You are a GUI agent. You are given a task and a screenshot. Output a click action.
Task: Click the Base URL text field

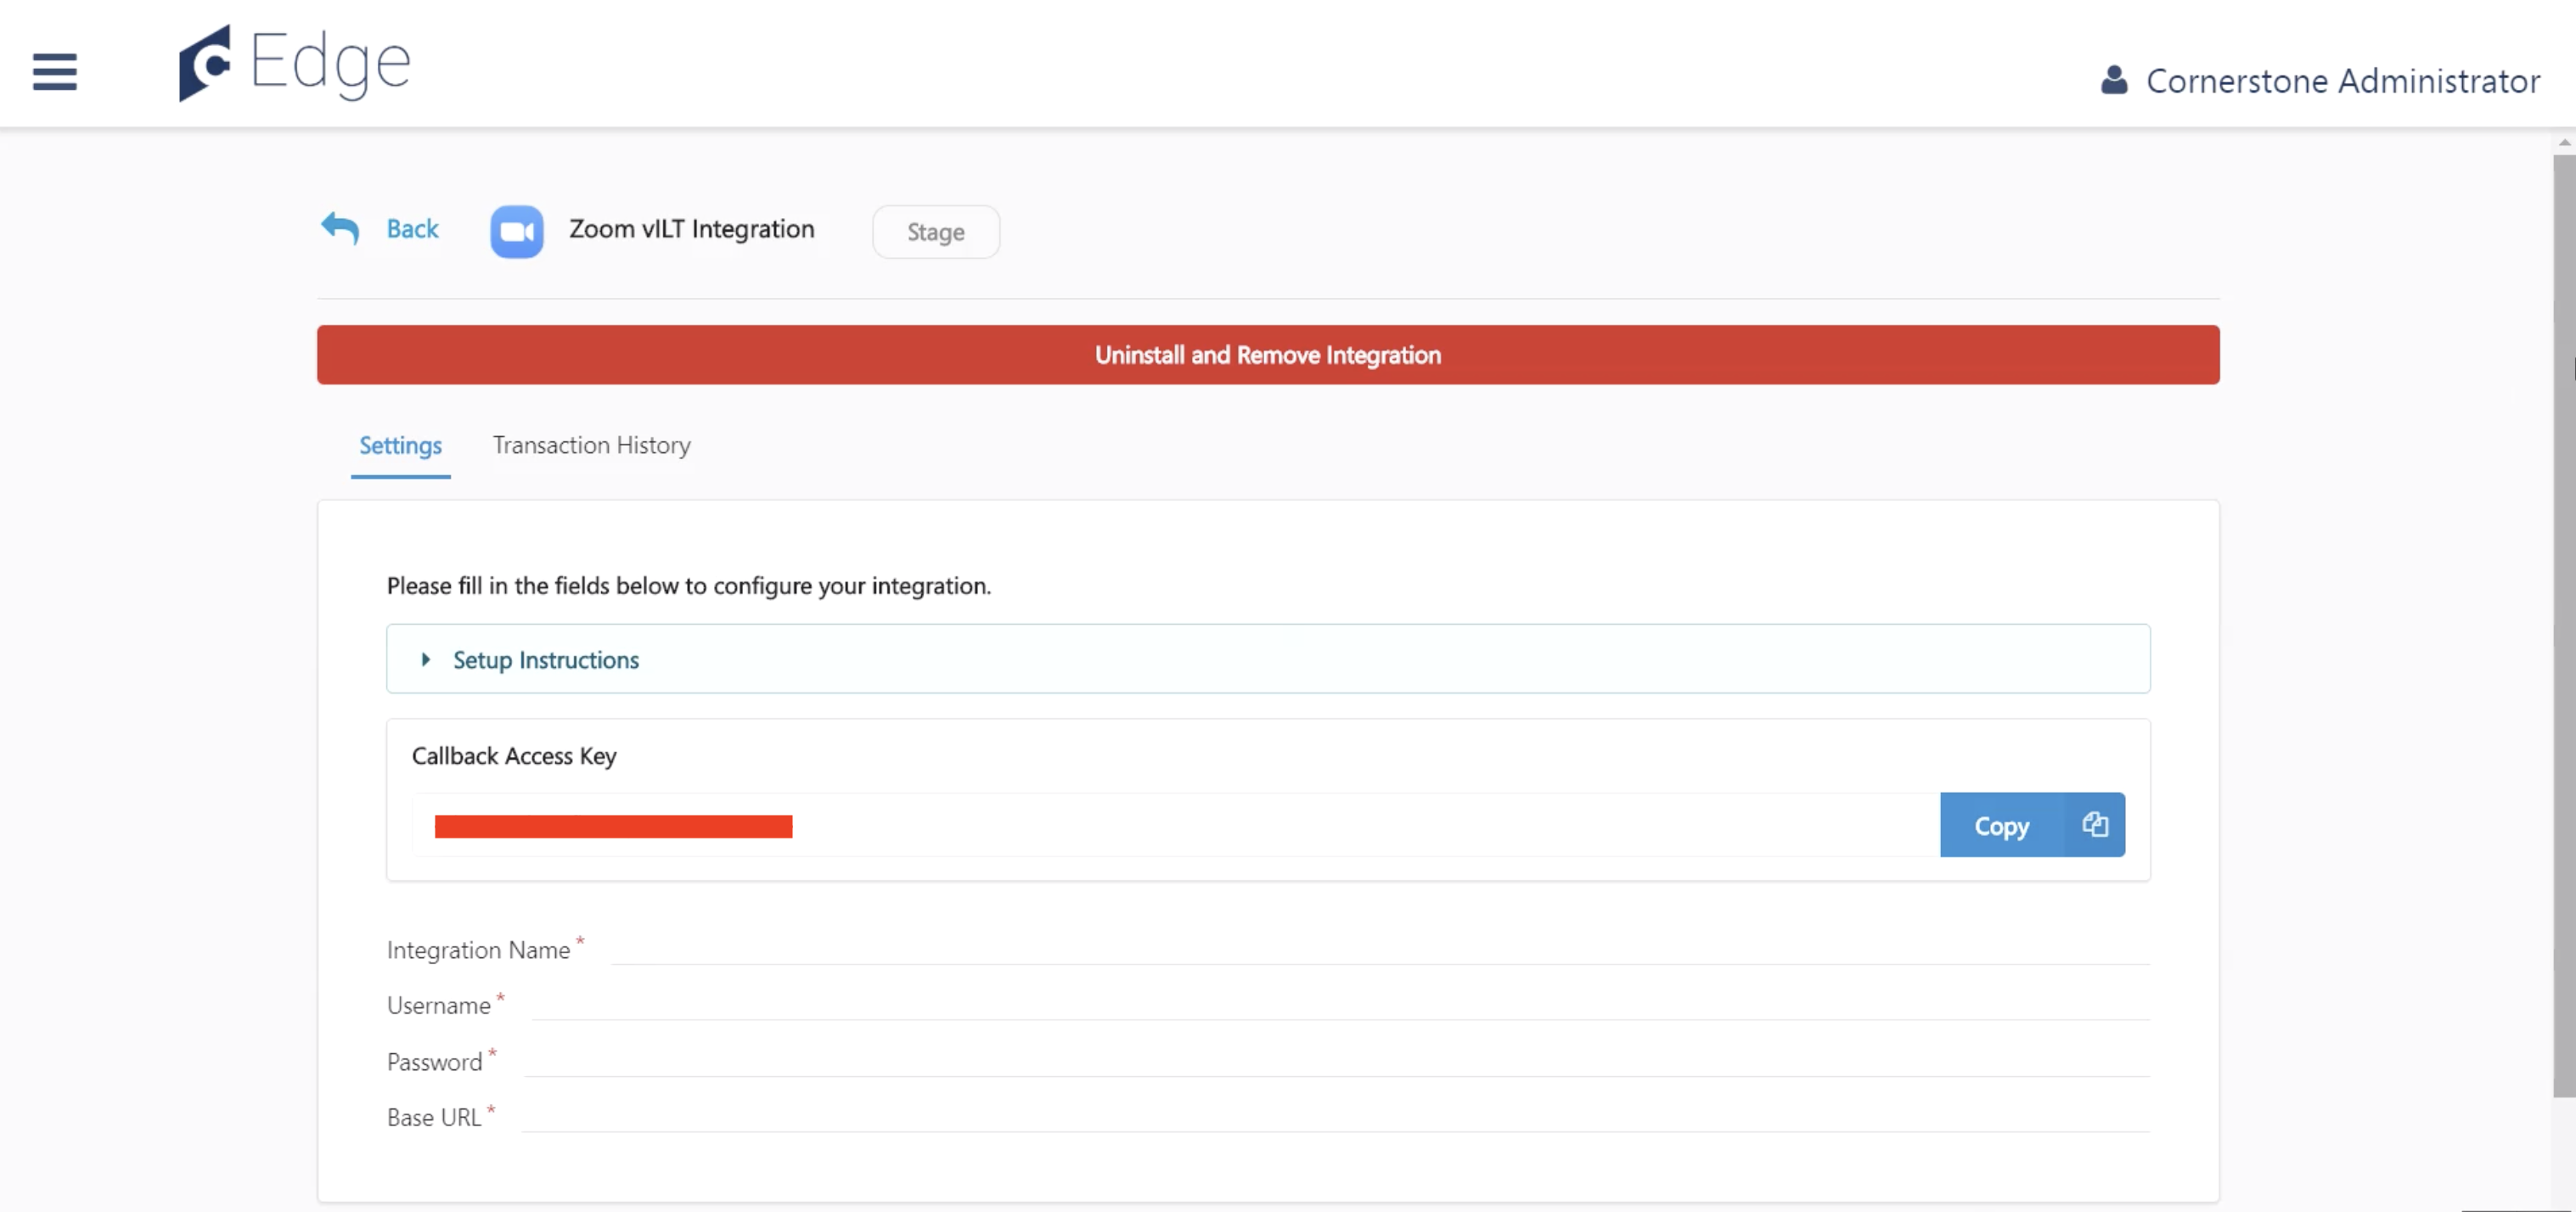[1336, 1115]
